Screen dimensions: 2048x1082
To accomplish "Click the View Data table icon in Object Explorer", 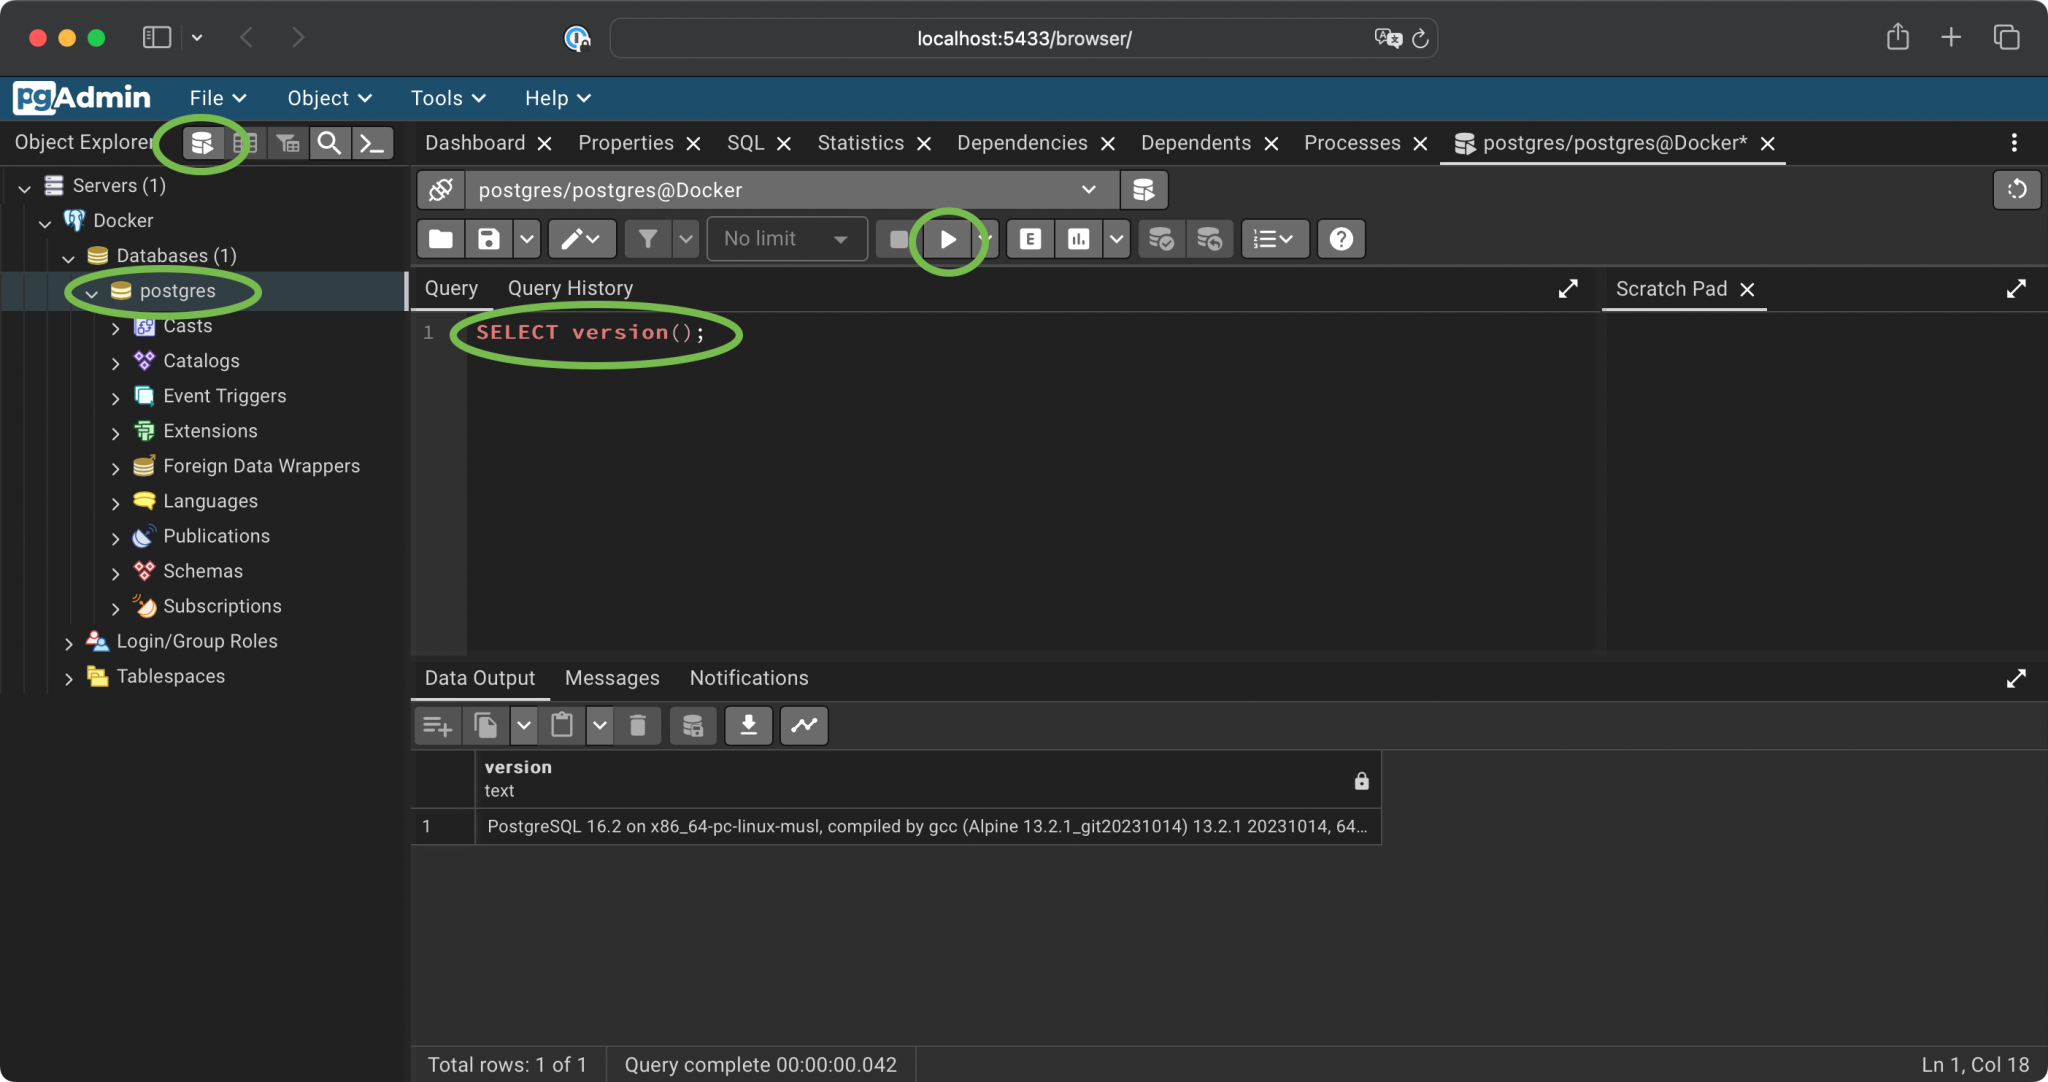I will click(x=245, y=143).
